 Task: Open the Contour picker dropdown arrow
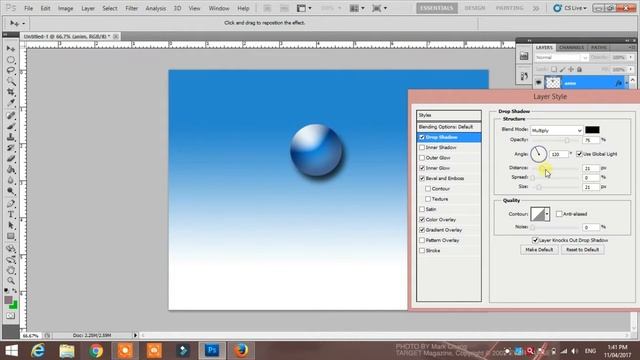[547, 214]
